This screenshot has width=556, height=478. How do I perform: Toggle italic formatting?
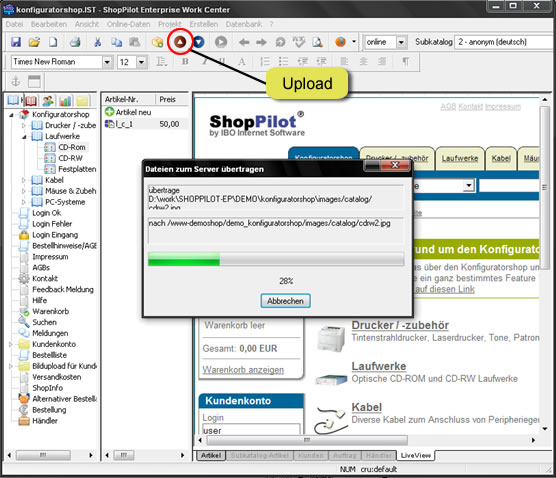(x=205, y=62)
